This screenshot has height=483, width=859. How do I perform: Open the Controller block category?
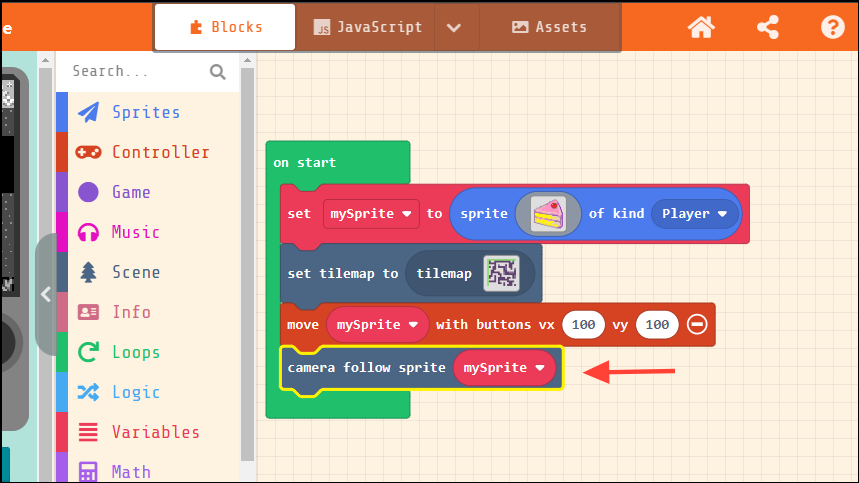[160, 152]
